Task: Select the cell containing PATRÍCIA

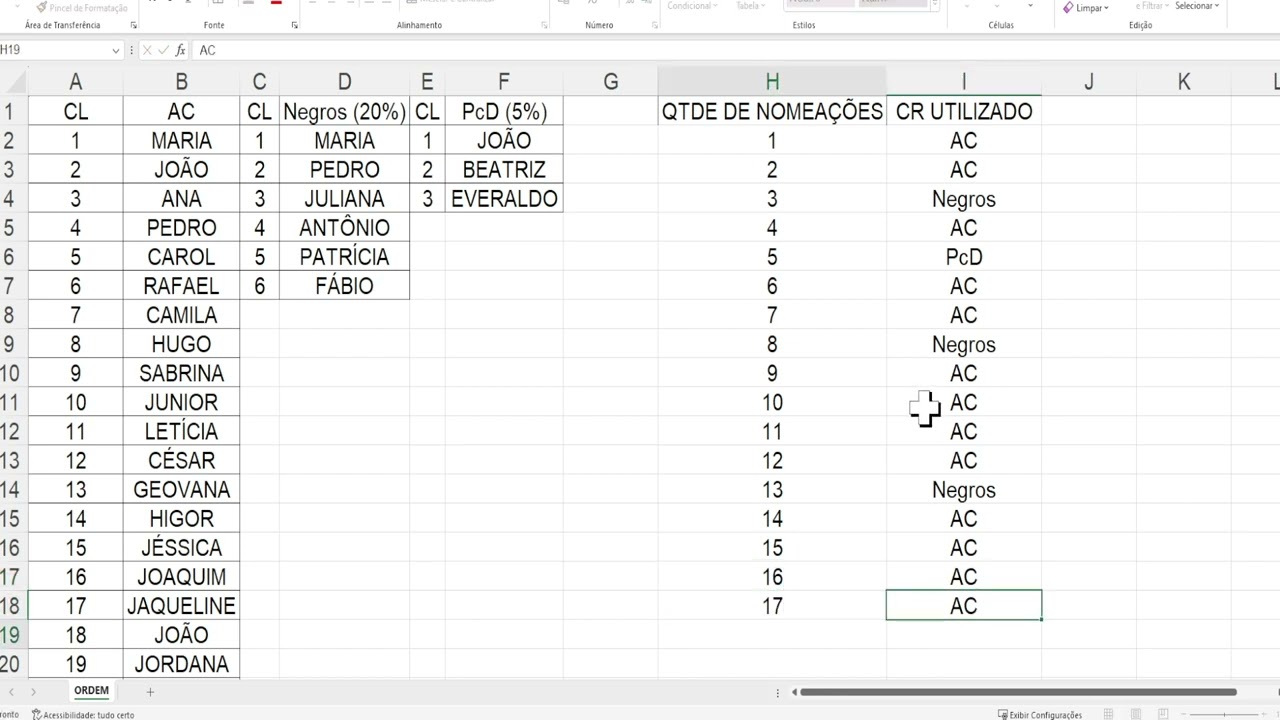Action: [x=344, y=257]
